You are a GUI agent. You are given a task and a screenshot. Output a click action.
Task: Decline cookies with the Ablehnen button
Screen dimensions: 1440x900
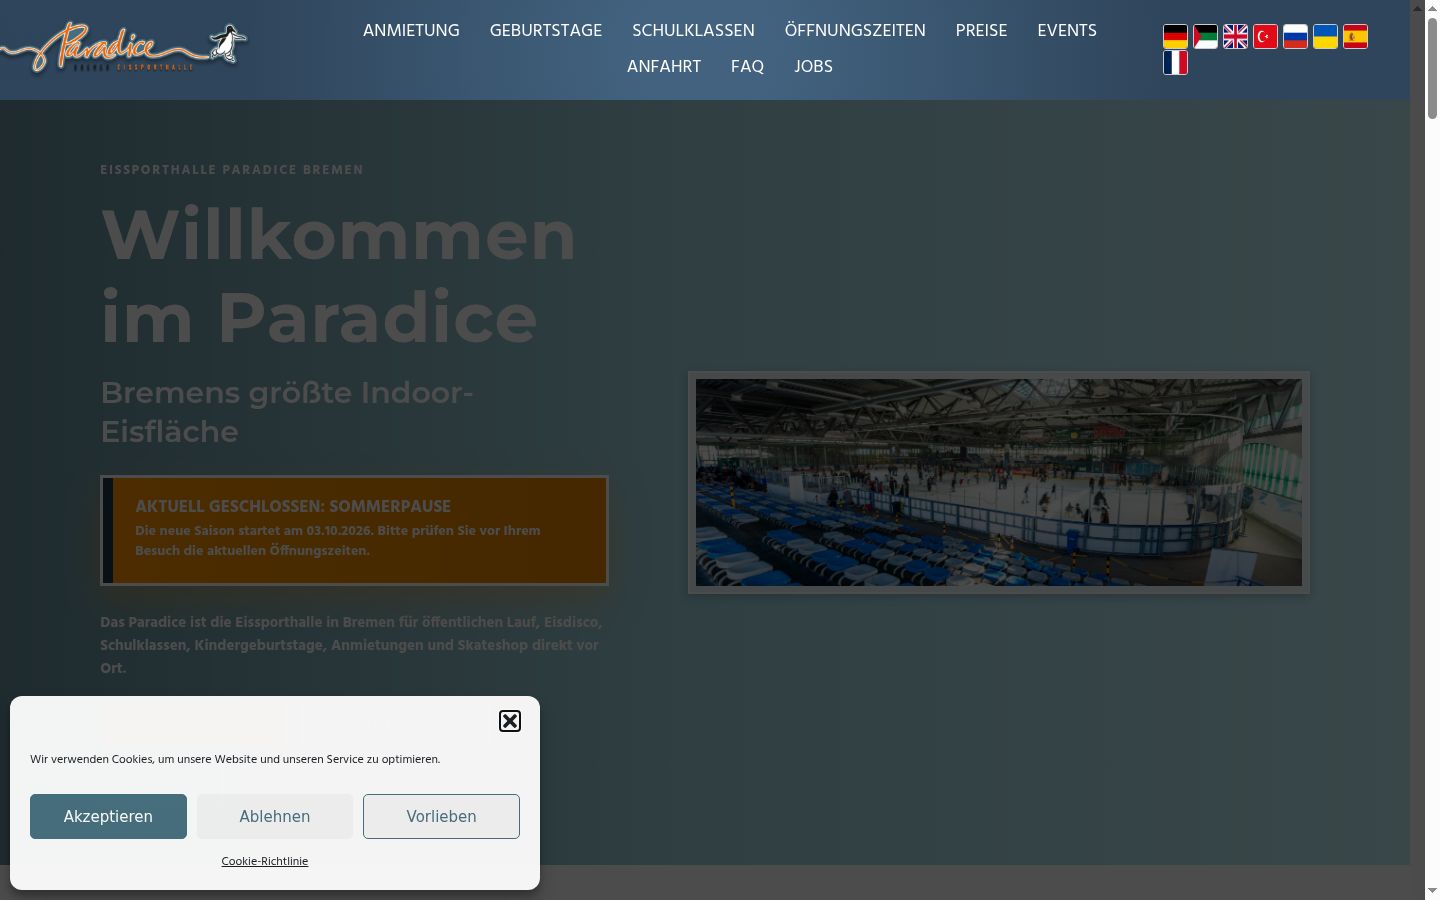coord(275,816)
